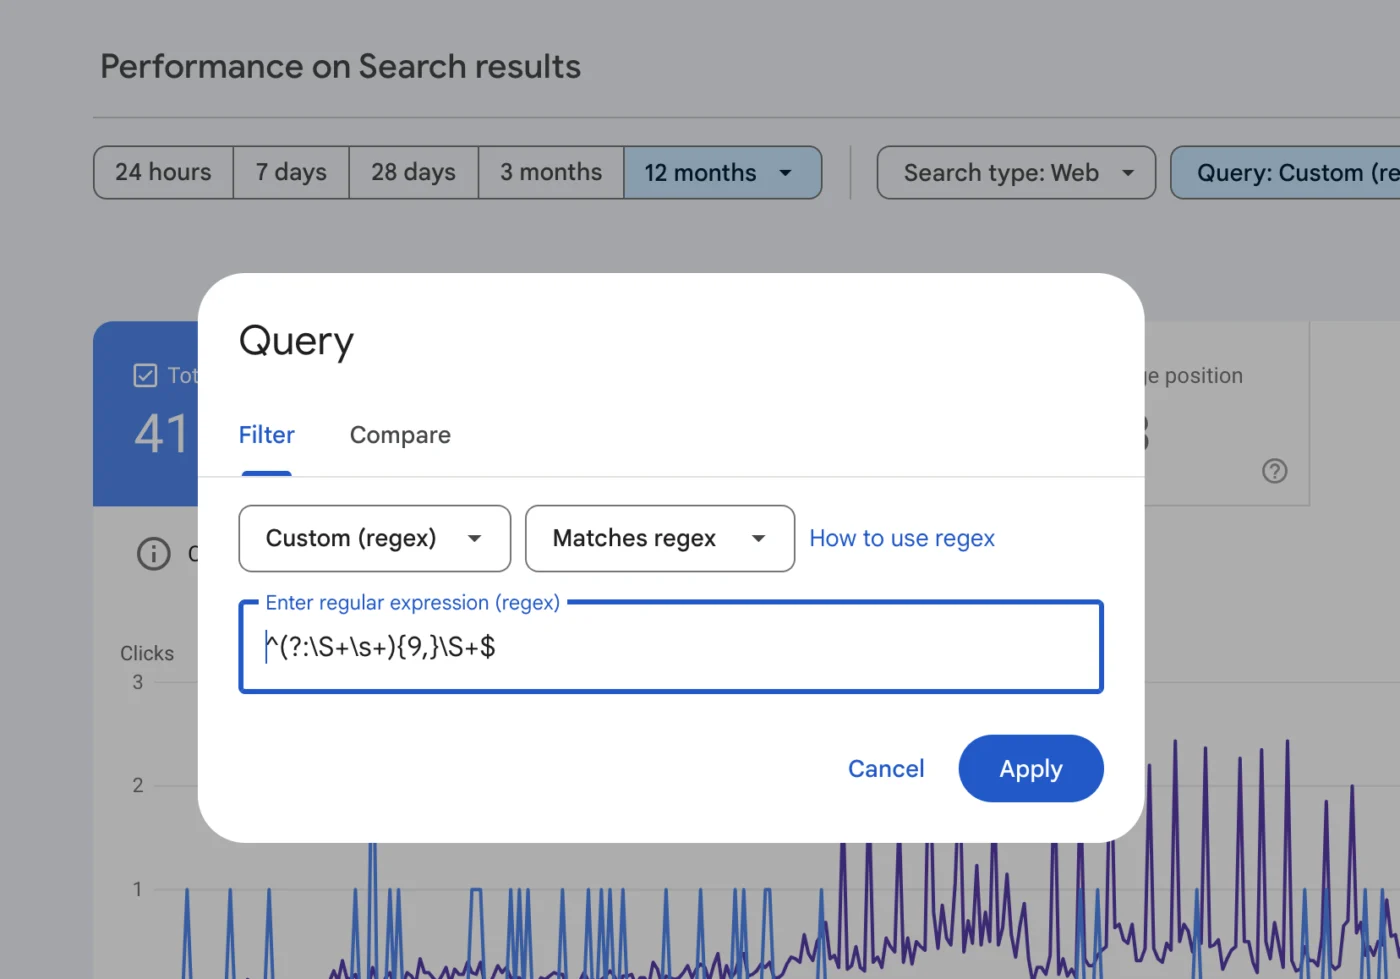Click the help icon on position card
1400x979 pixels.
[x=1274, y=471]
